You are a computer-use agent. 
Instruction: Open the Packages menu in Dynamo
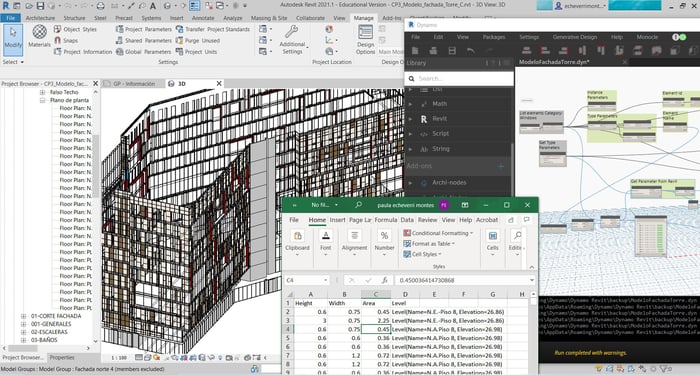tap(493, 37)
